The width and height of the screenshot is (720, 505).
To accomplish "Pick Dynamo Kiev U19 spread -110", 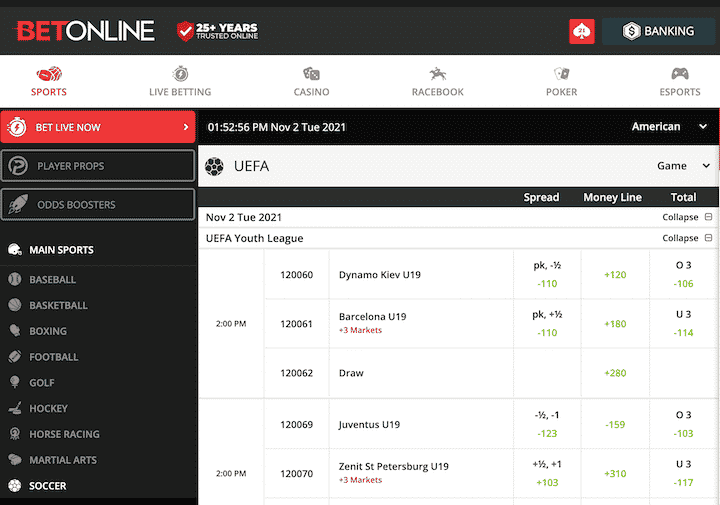I will click(547, 275).
